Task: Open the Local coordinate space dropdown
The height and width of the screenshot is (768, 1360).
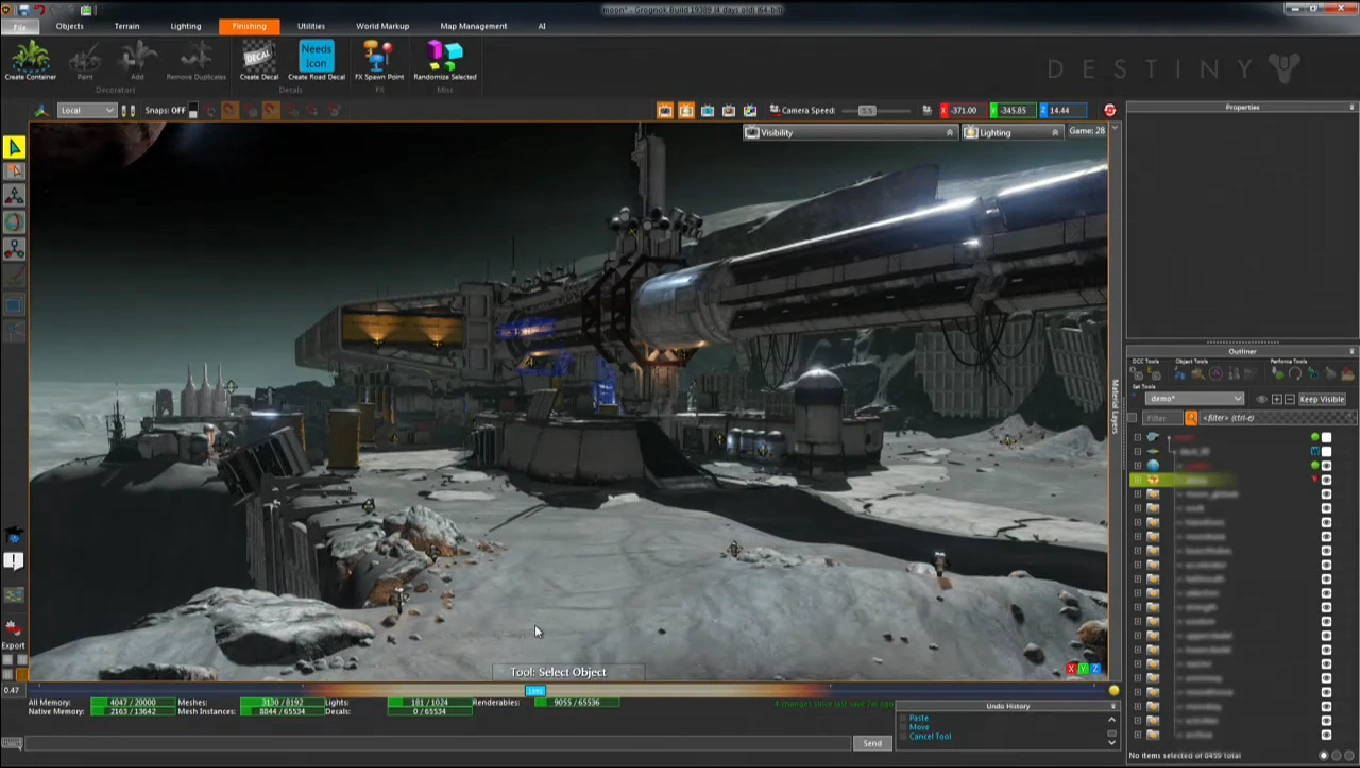Action: tap(86, 111)
